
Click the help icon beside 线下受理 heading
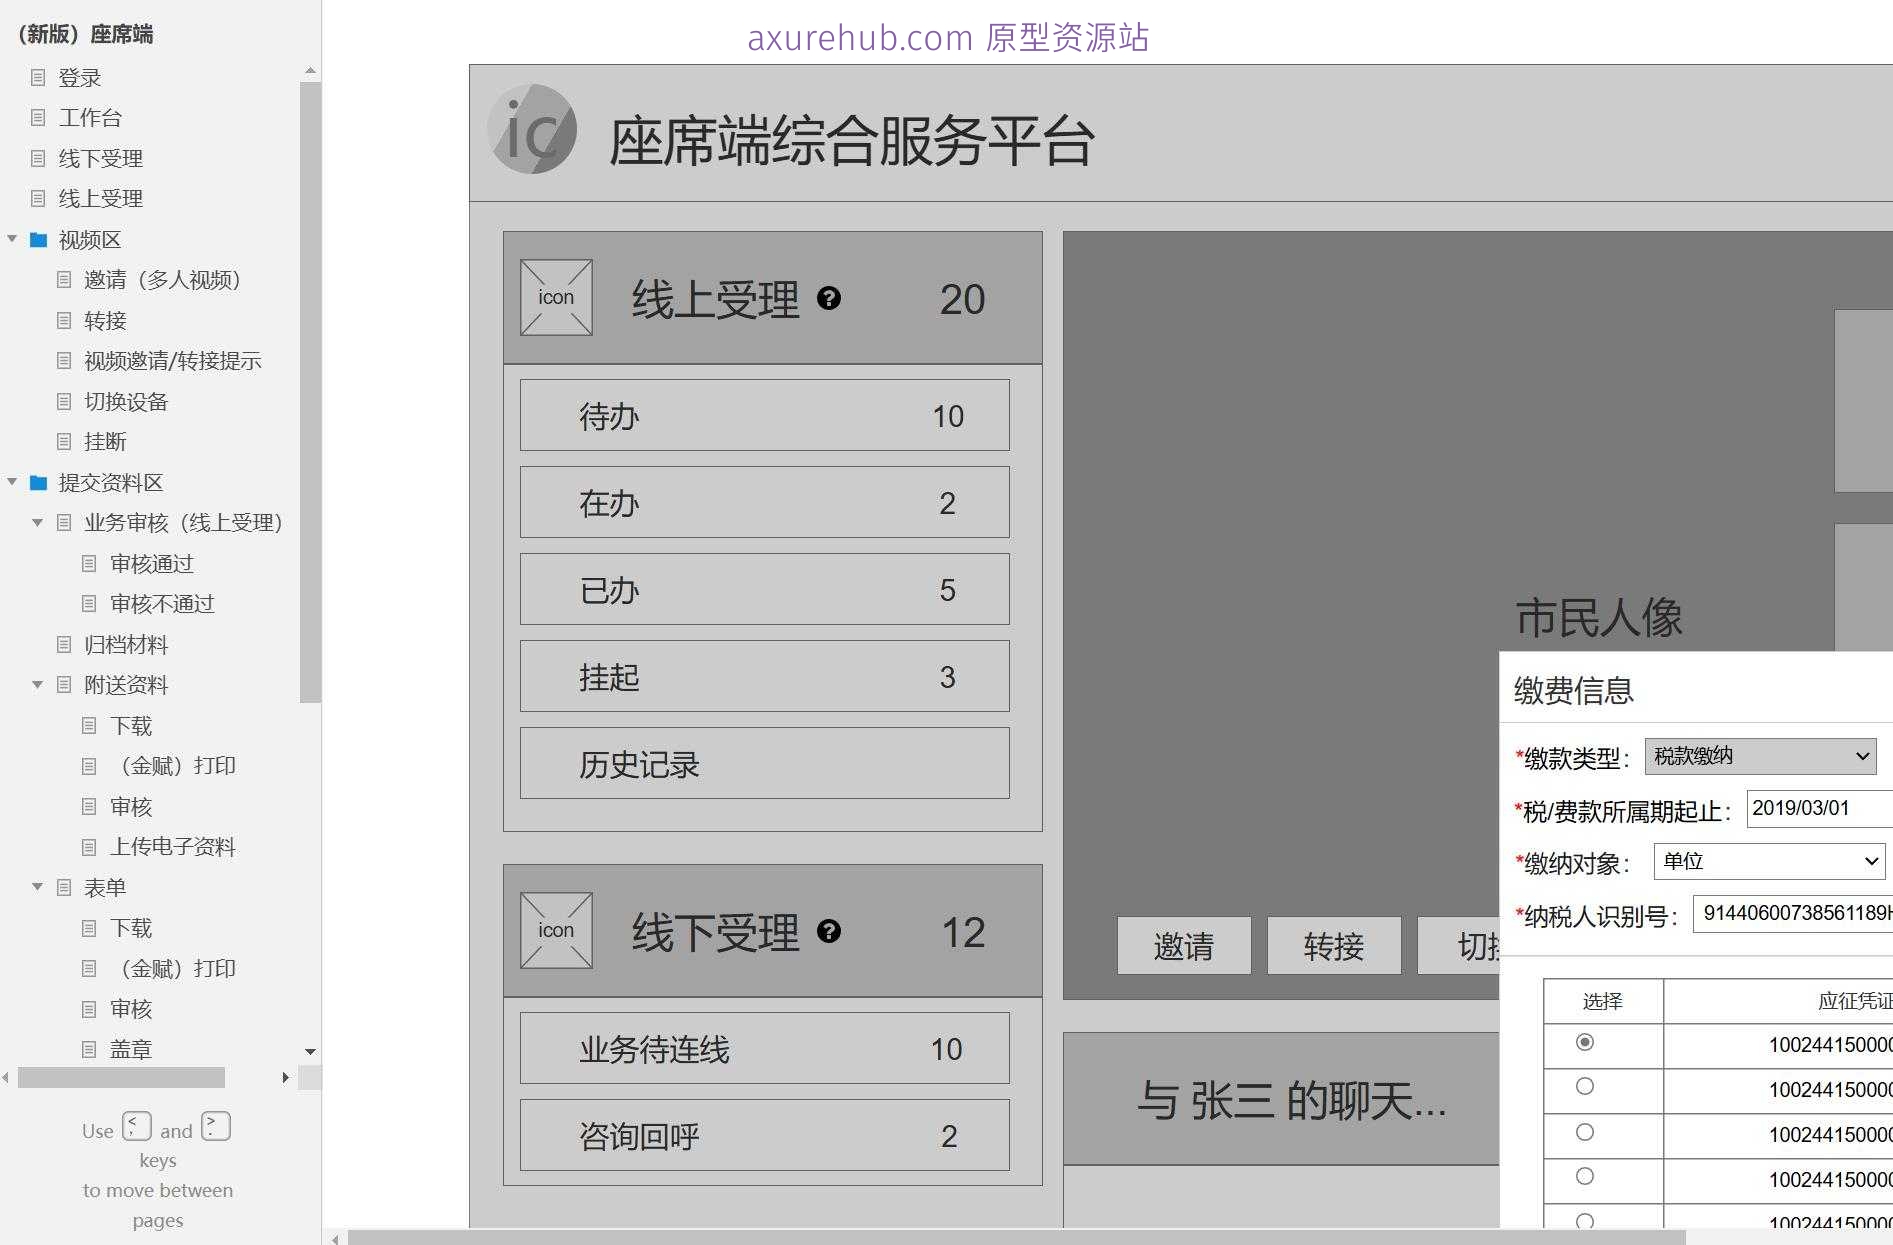830,931
